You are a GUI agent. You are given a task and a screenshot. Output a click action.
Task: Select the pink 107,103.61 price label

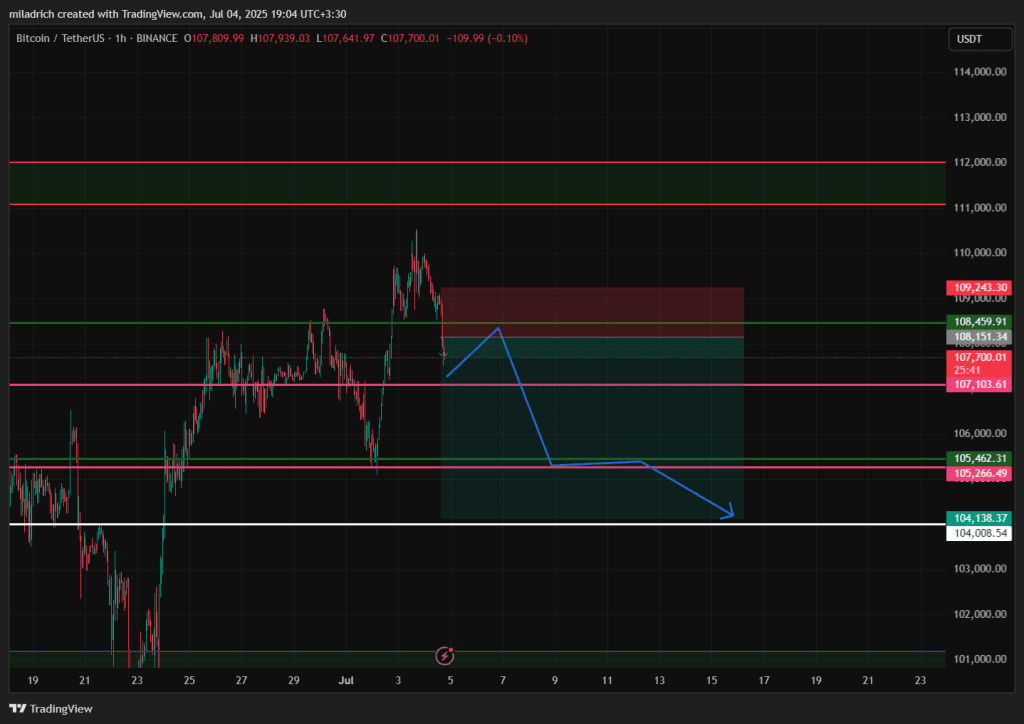[x=978, y=384]
